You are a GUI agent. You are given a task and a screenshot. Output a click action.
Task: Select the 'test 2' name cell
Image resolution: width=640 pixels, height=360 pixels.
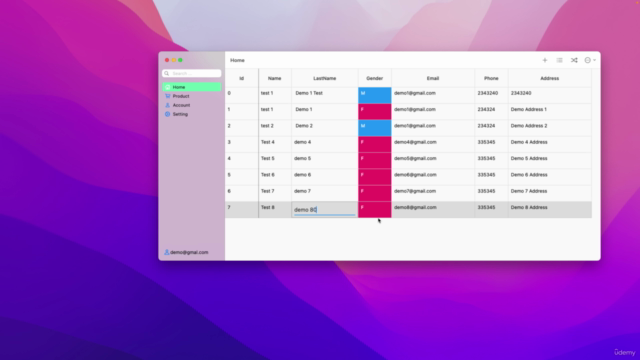click(275, 128)
